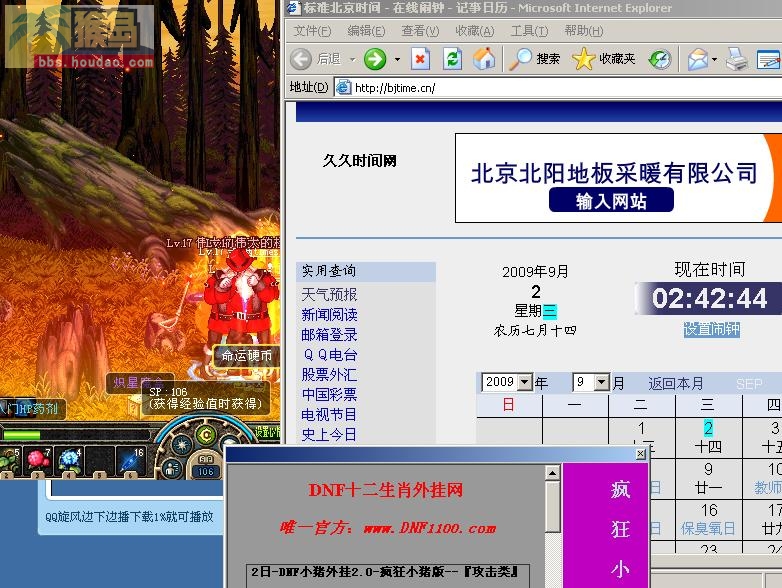Viewport: 782px width, 588px height.
Task: Click the character info icon in game HUD
Action: click(x=173, y=469)
